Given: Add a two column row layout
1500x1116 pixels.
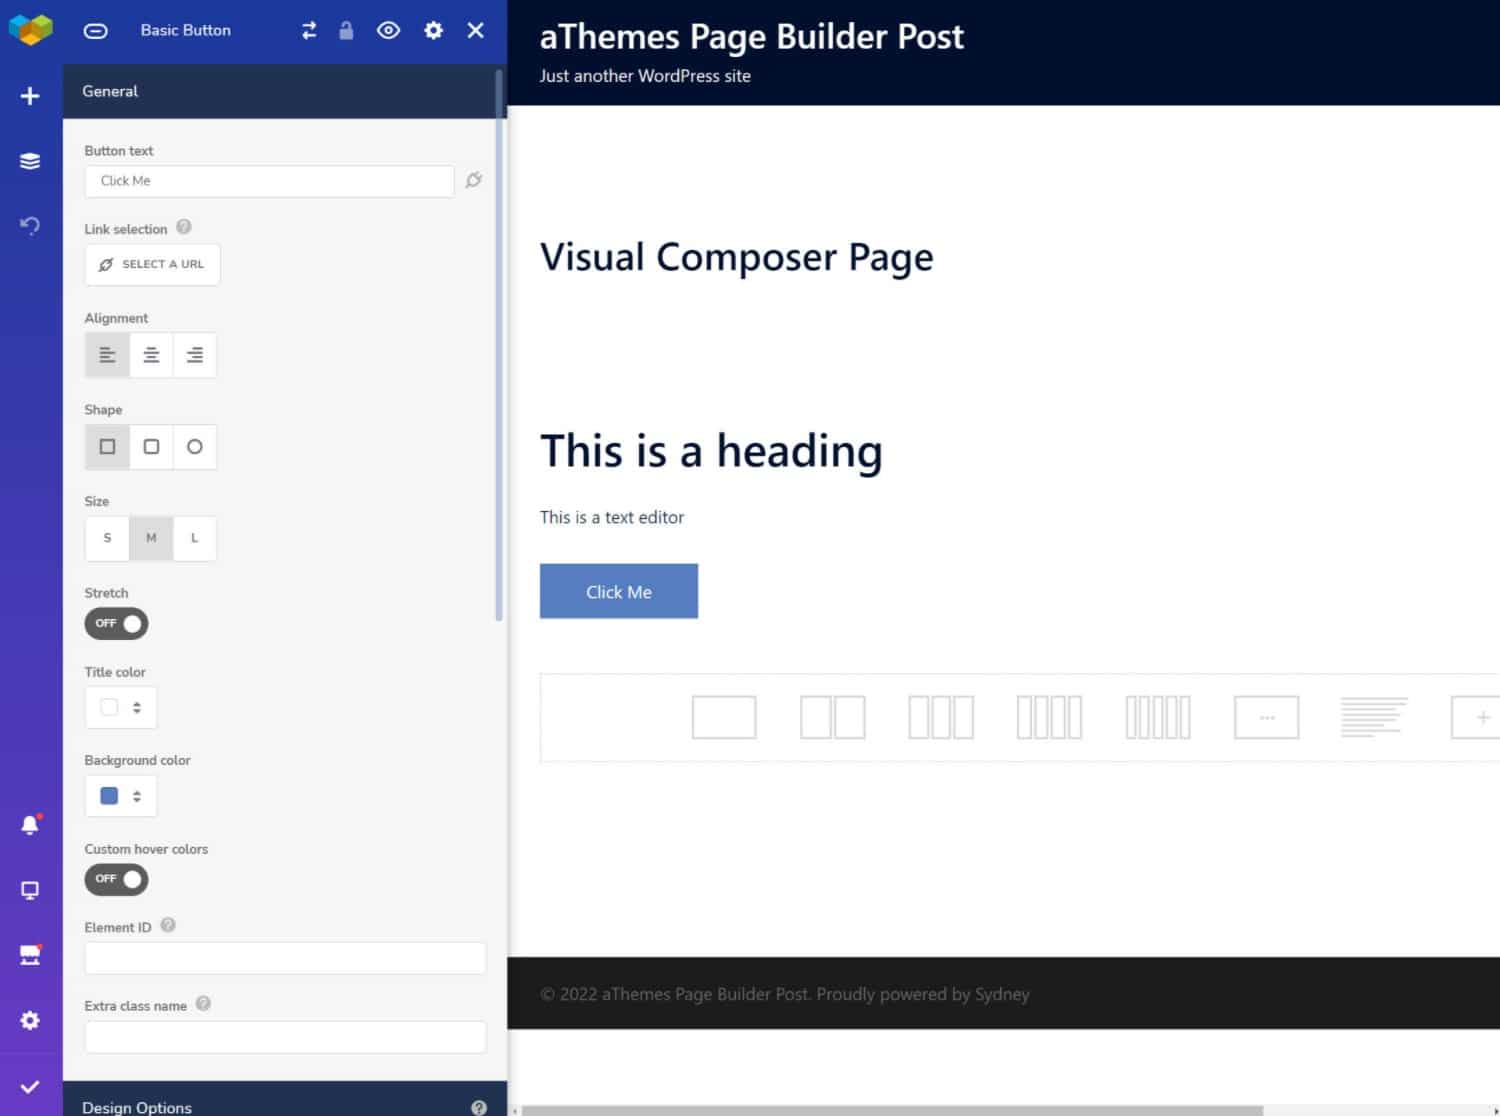Looking at the screenshot, I should (x=833, y=717).
